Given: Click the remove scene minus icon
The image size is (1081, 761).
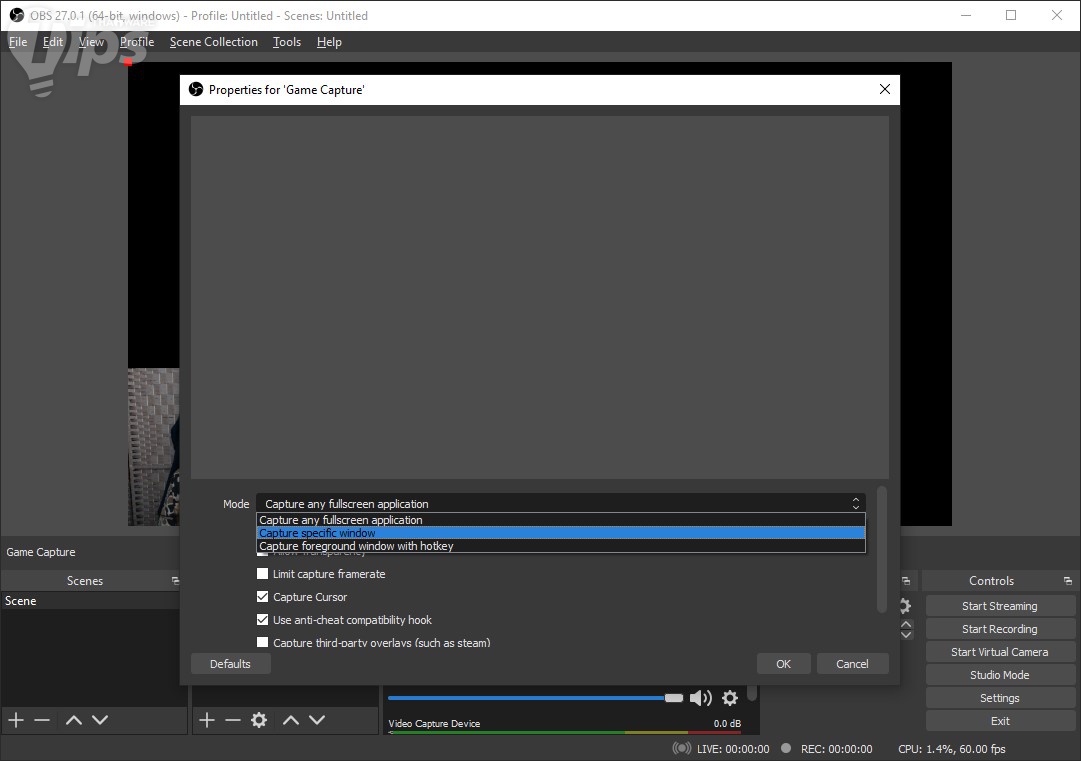Looking at the screenshot, I should click(x=42, y=720).
